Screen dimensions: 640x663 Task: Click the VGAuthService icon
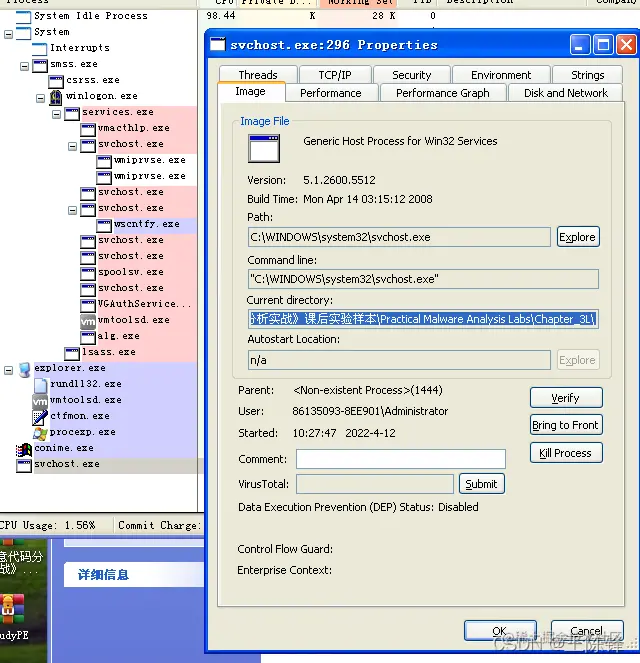click(x=88, y=305)
